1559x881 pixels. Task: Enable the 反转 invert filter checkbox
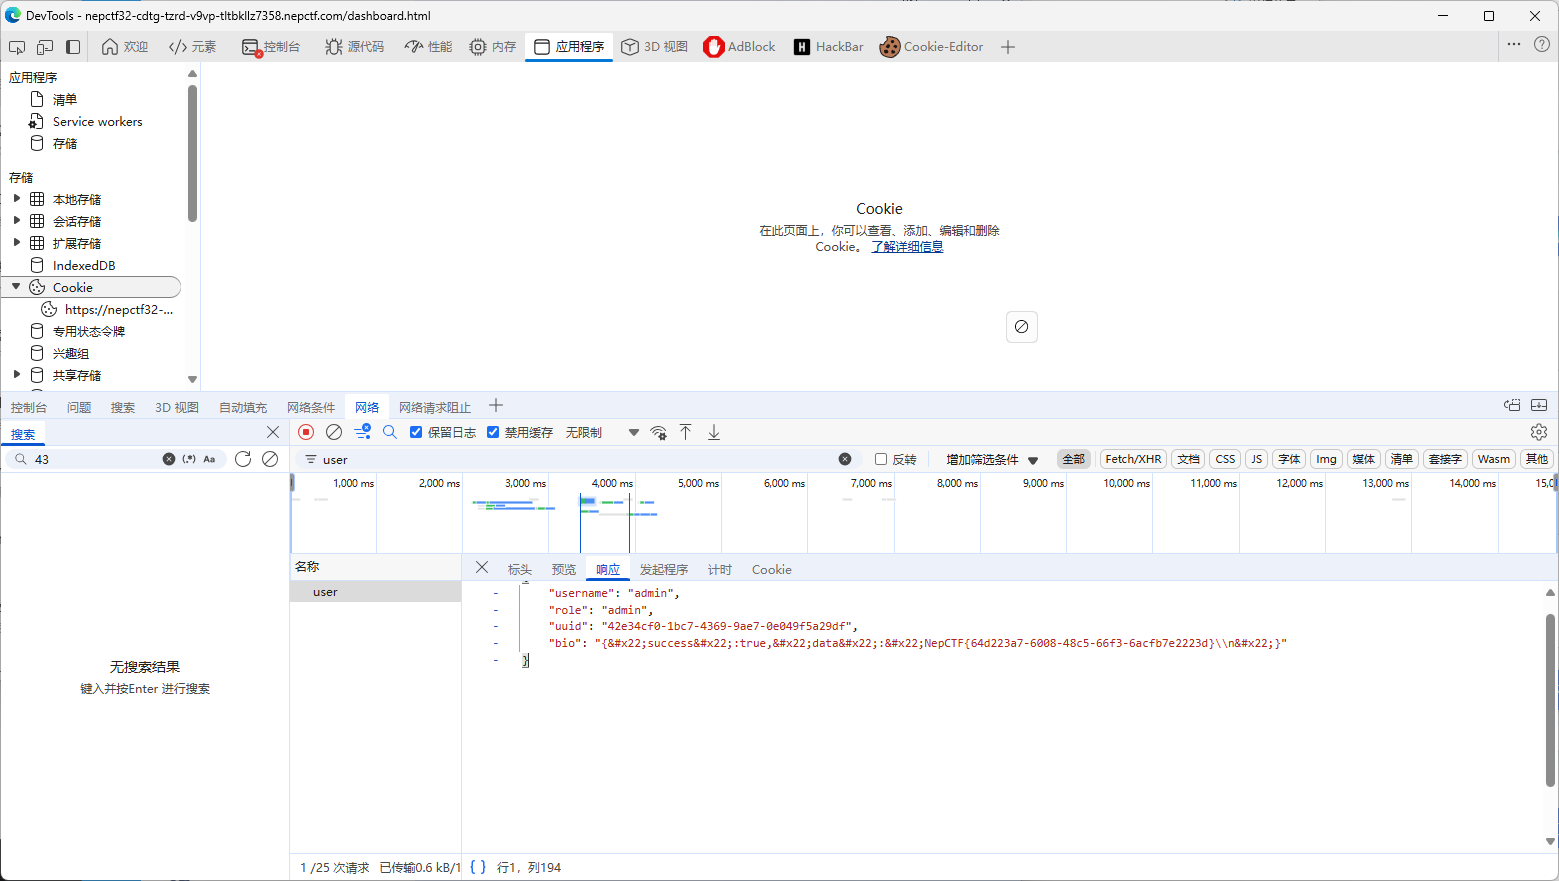(881, 459)
